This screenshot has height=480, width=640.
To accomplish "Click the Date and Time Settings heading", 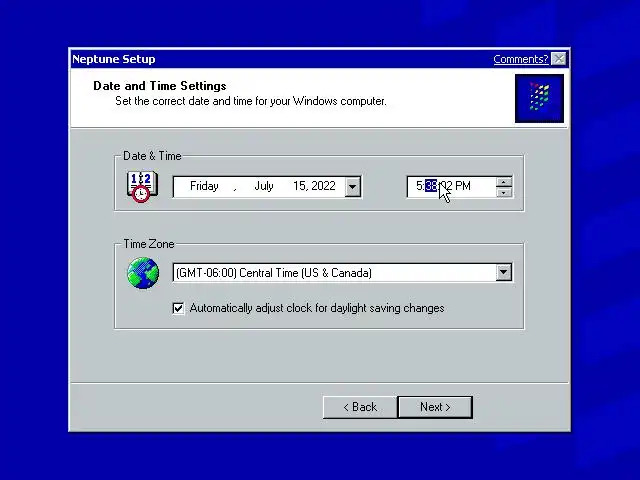I will click(160, 86).
